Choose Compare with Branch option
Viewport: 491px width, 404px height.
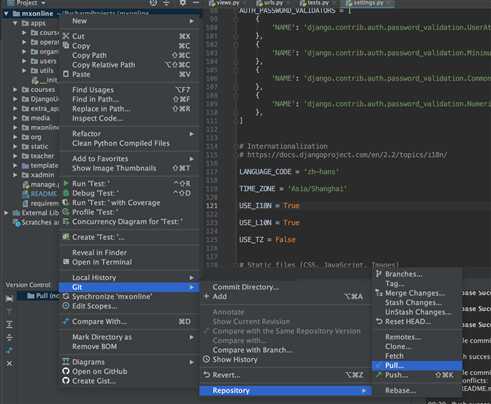(x=286, y=350)
